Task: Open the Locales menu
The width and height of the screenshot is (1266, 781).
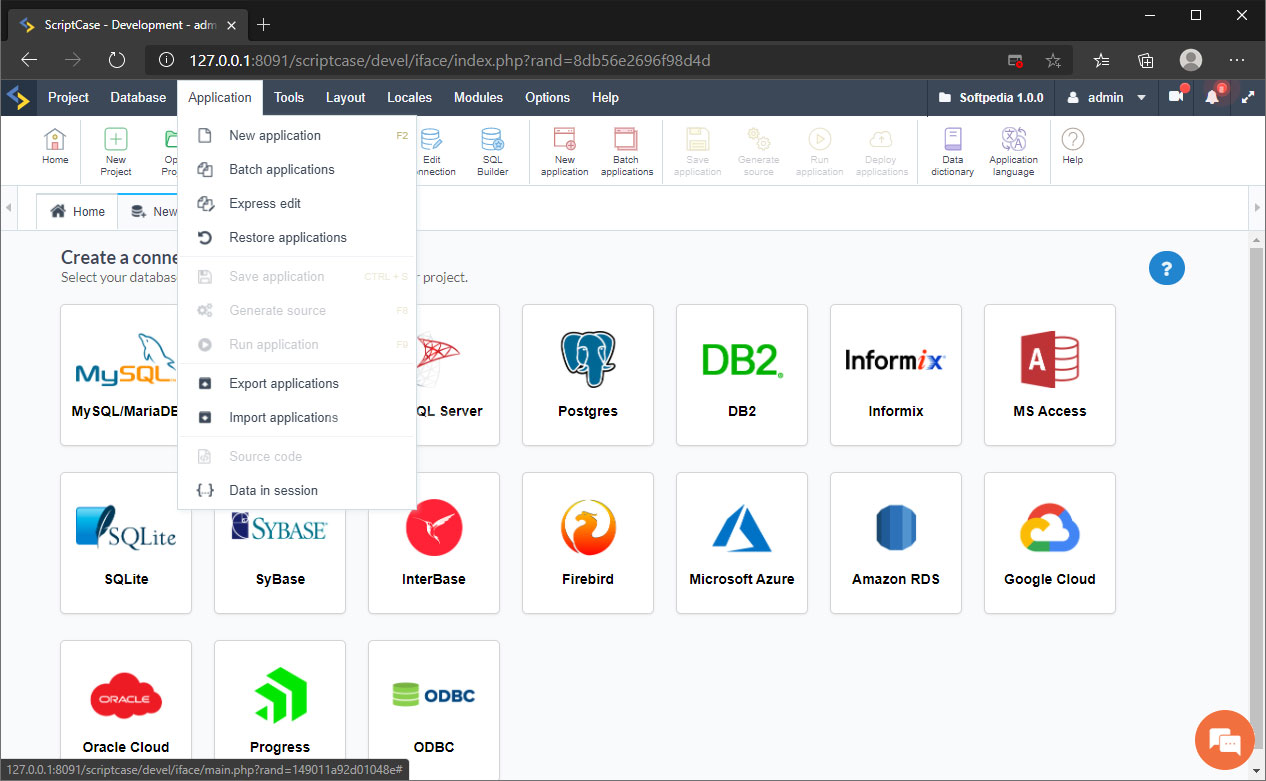Action: coord(410,97)
